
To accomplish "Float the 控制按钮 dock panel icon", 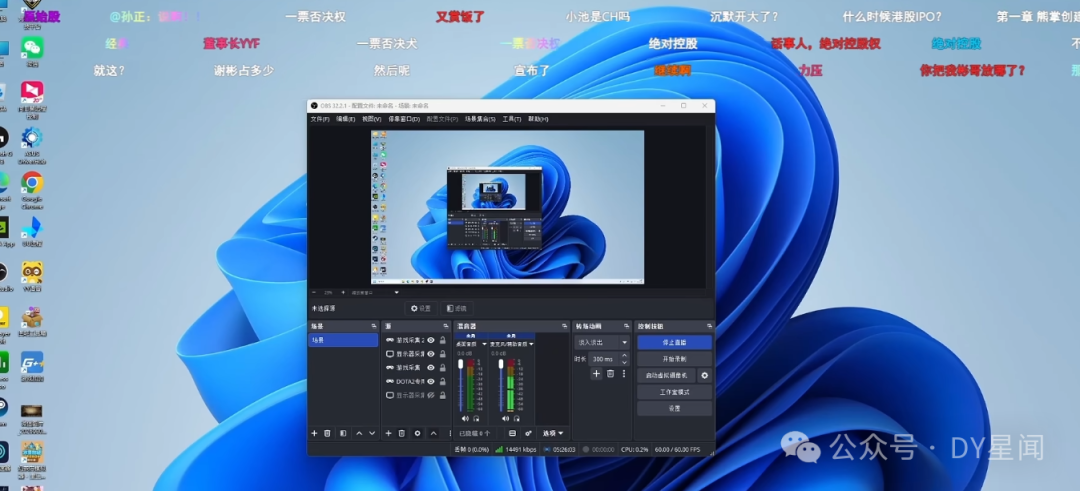I will pyautogui.click(x=709, y=326).
